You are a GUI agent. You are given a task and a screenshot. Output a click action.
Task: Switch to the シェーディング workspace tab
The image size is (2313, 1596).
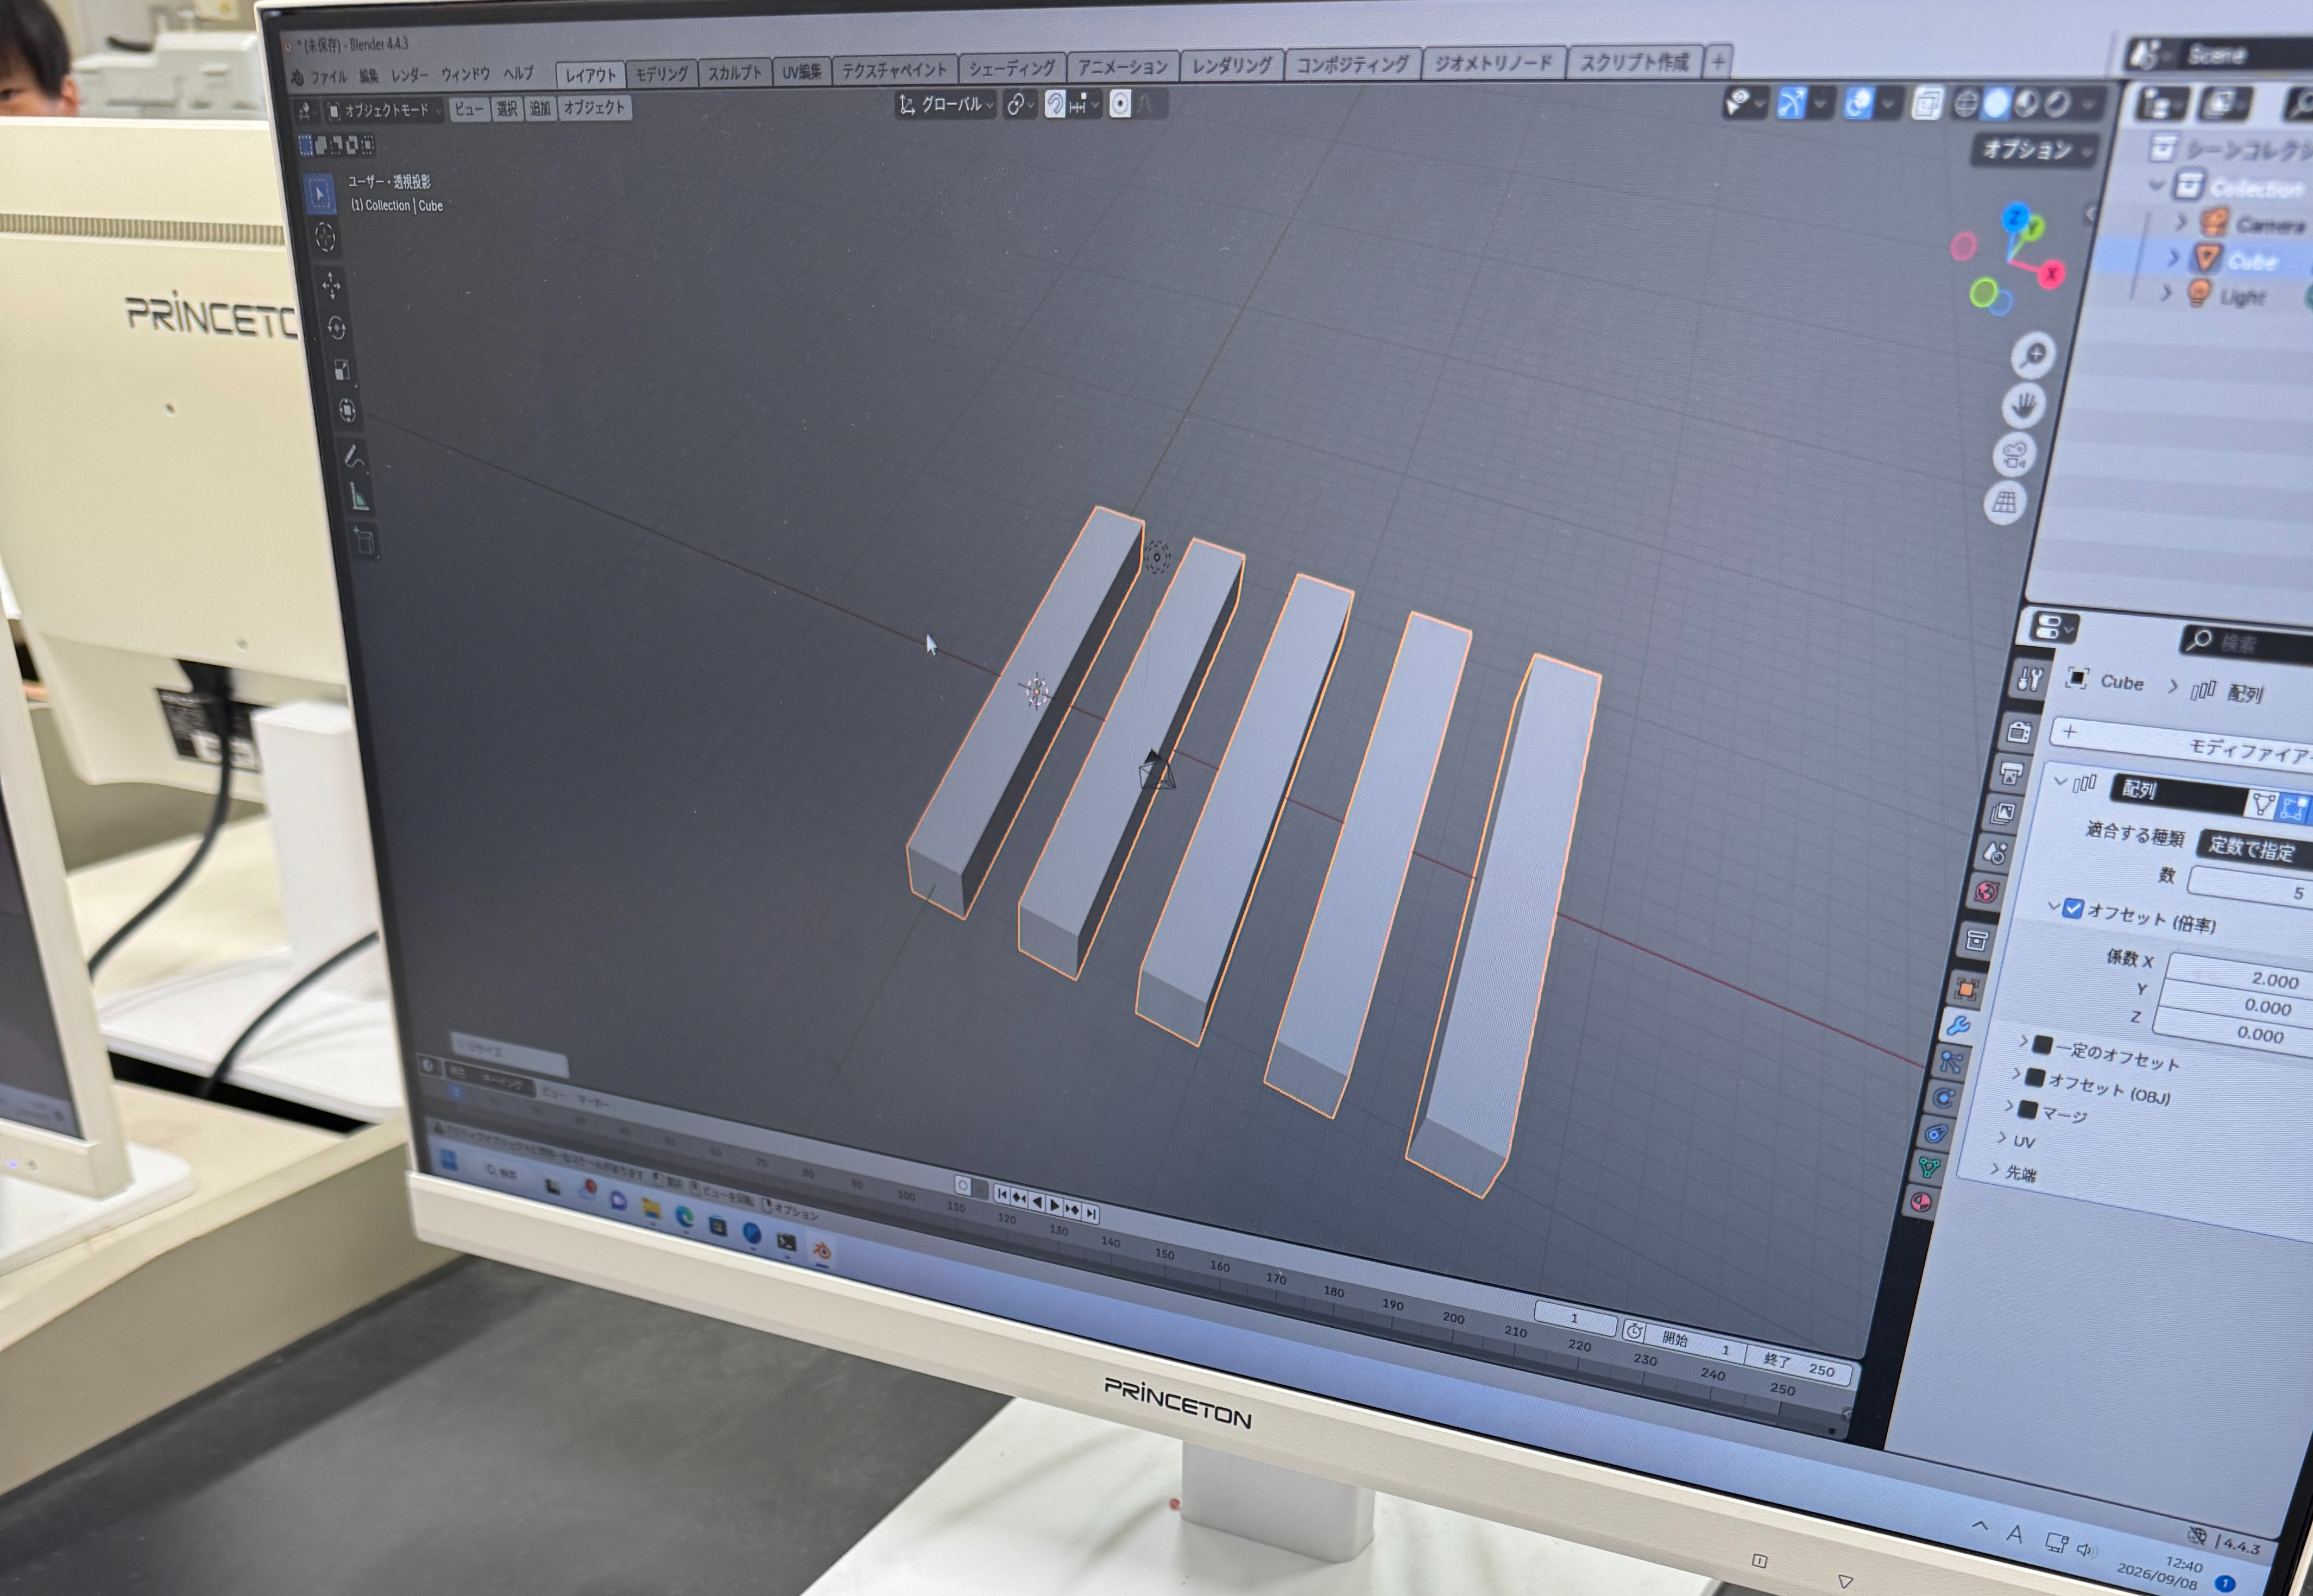click(1012, 68)
